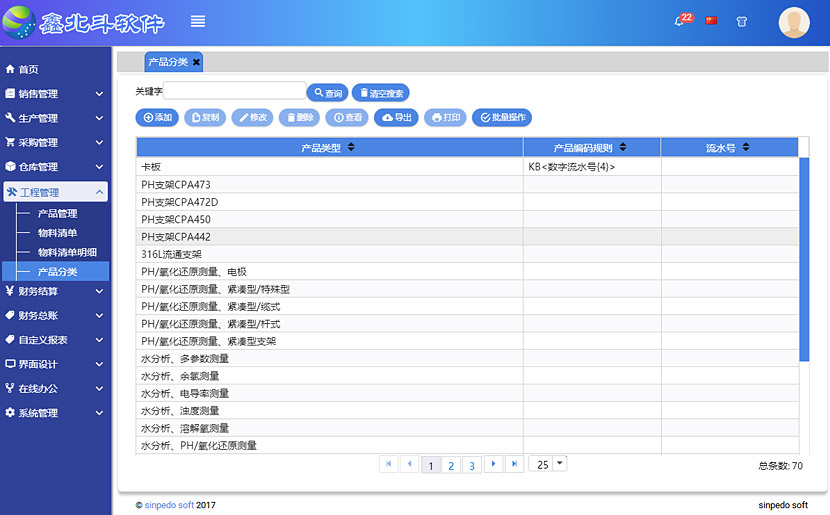This screenshot has width=830, height=515.
Task: Select the PH支架CPA450 row
Action: pos(467,220)
